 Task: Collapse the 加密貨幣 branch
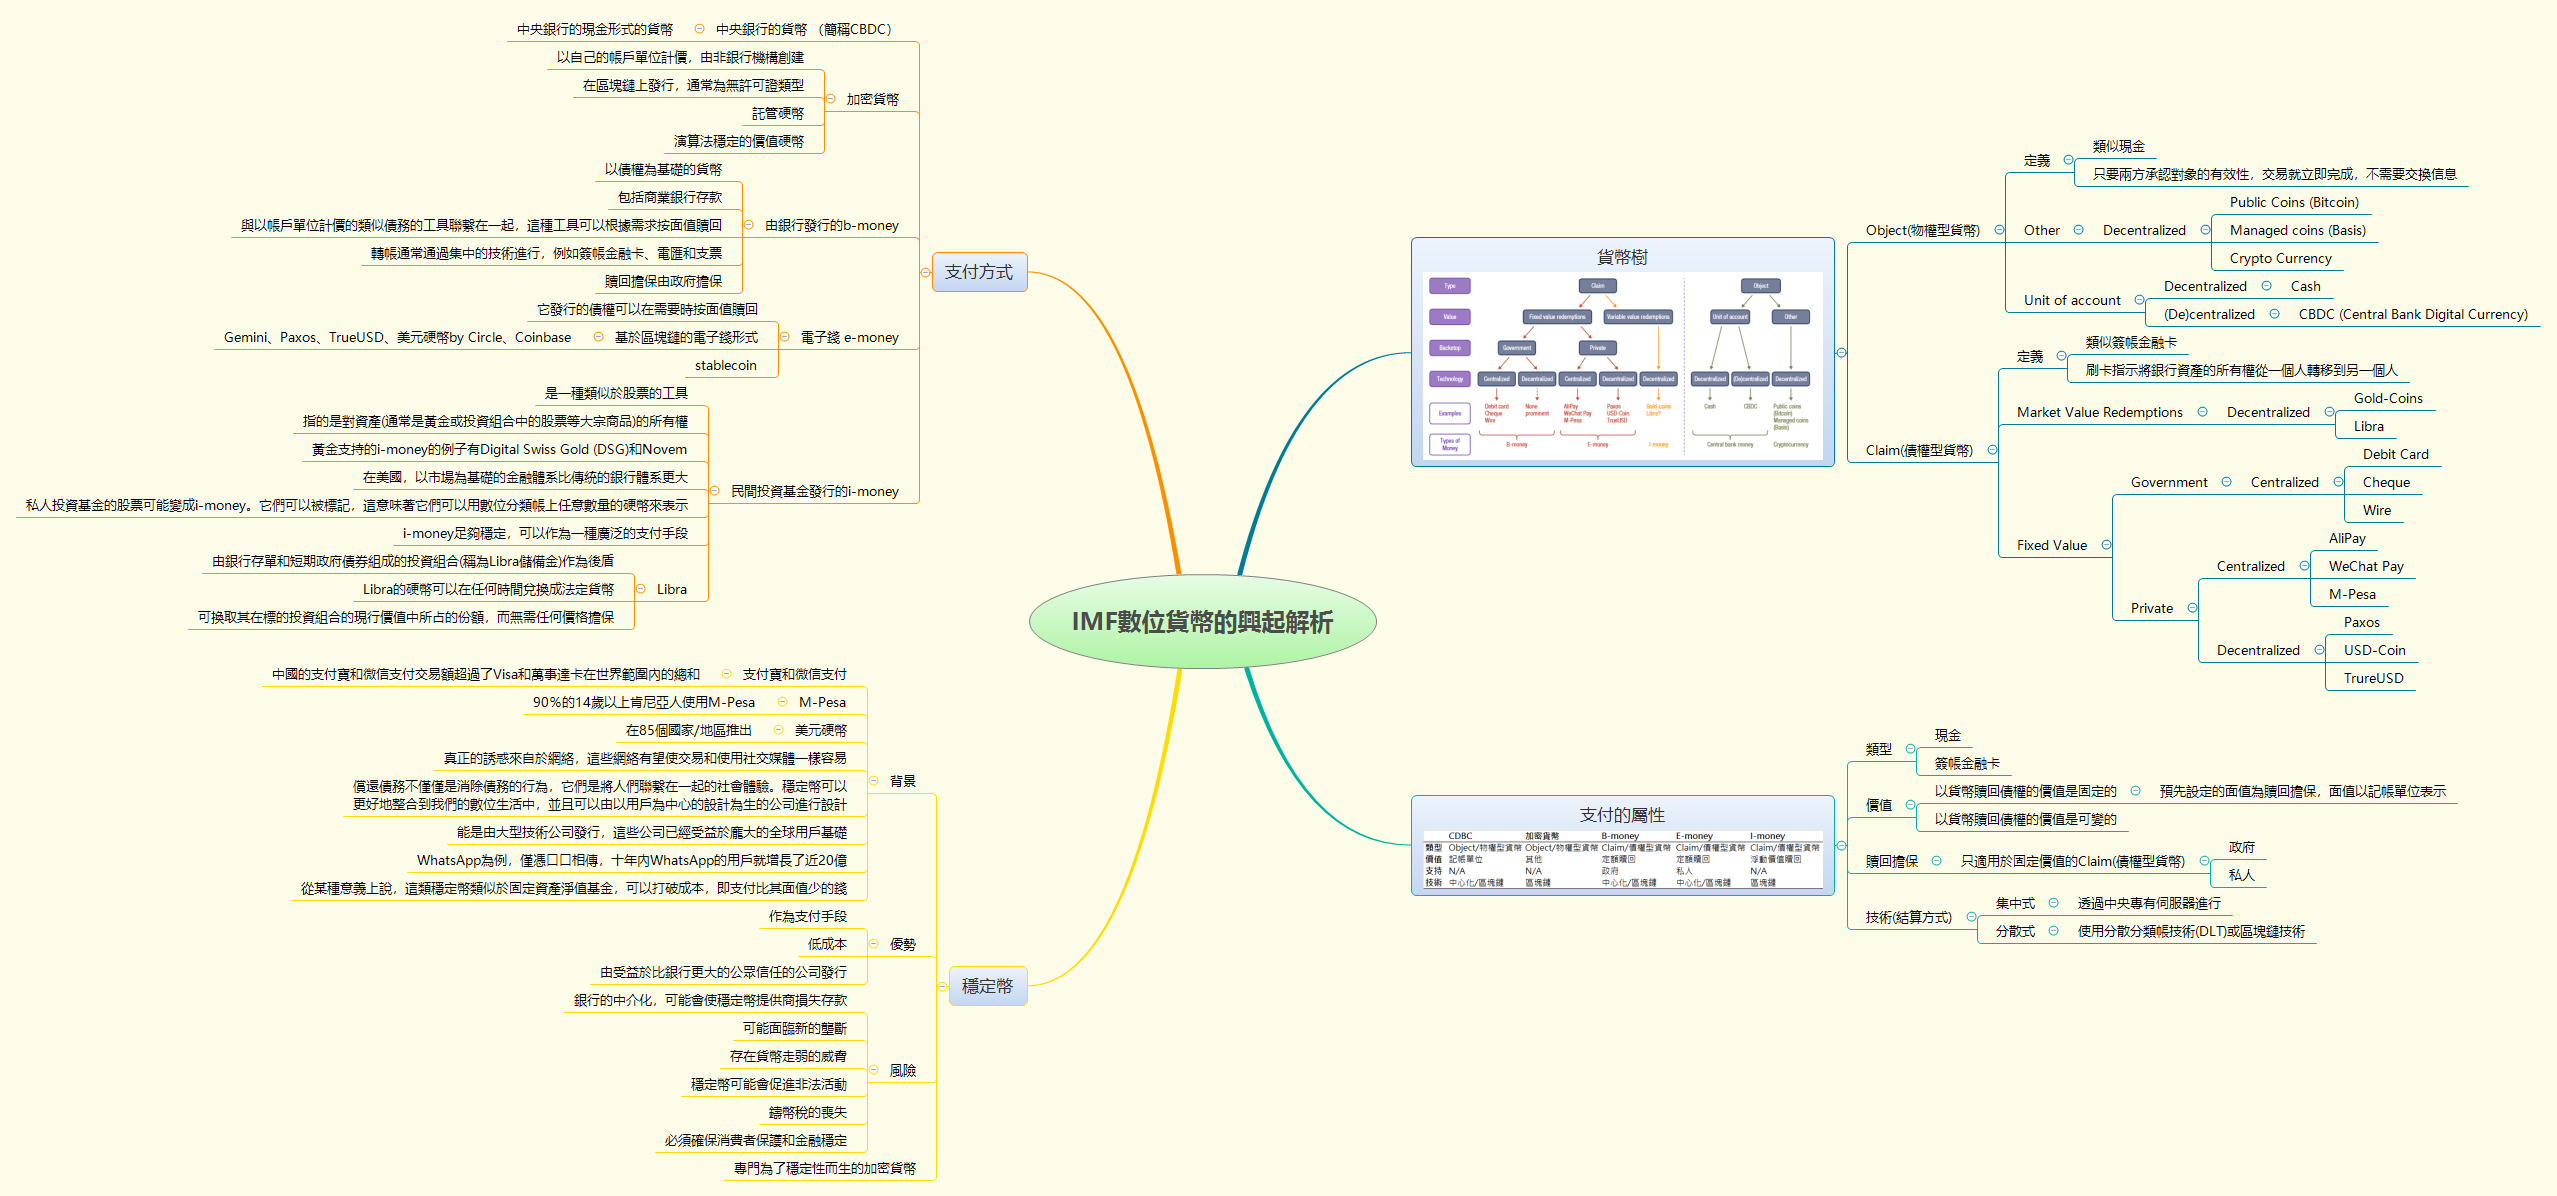pos(828,99)
